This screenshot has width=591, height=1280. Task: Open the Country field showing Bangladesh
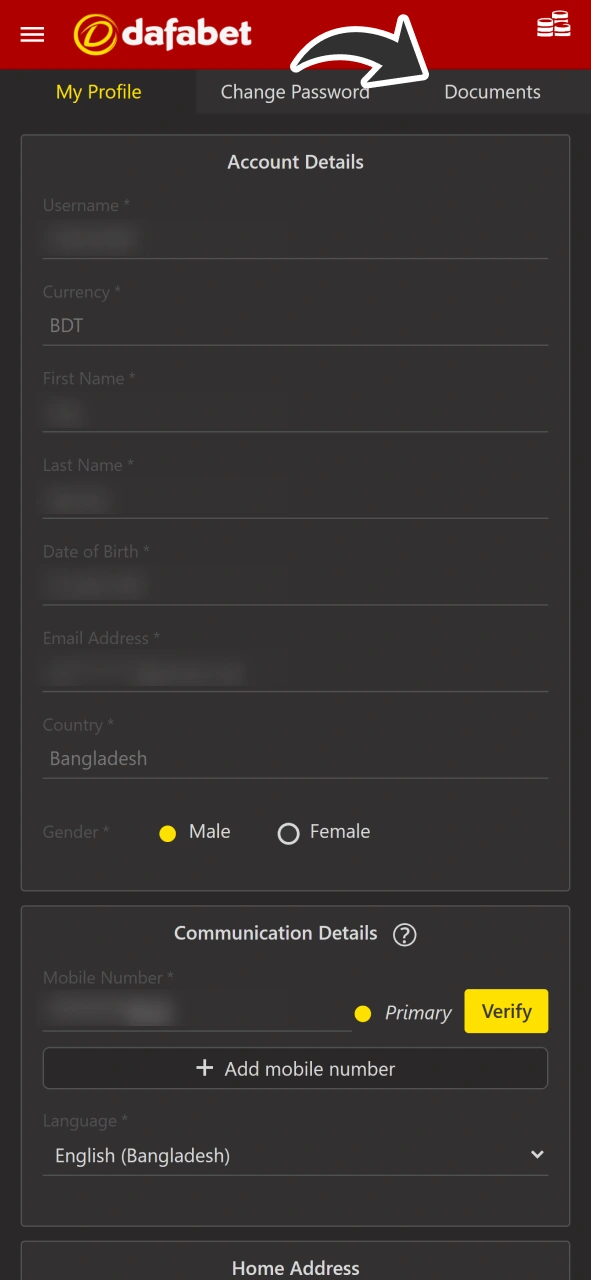295,758
